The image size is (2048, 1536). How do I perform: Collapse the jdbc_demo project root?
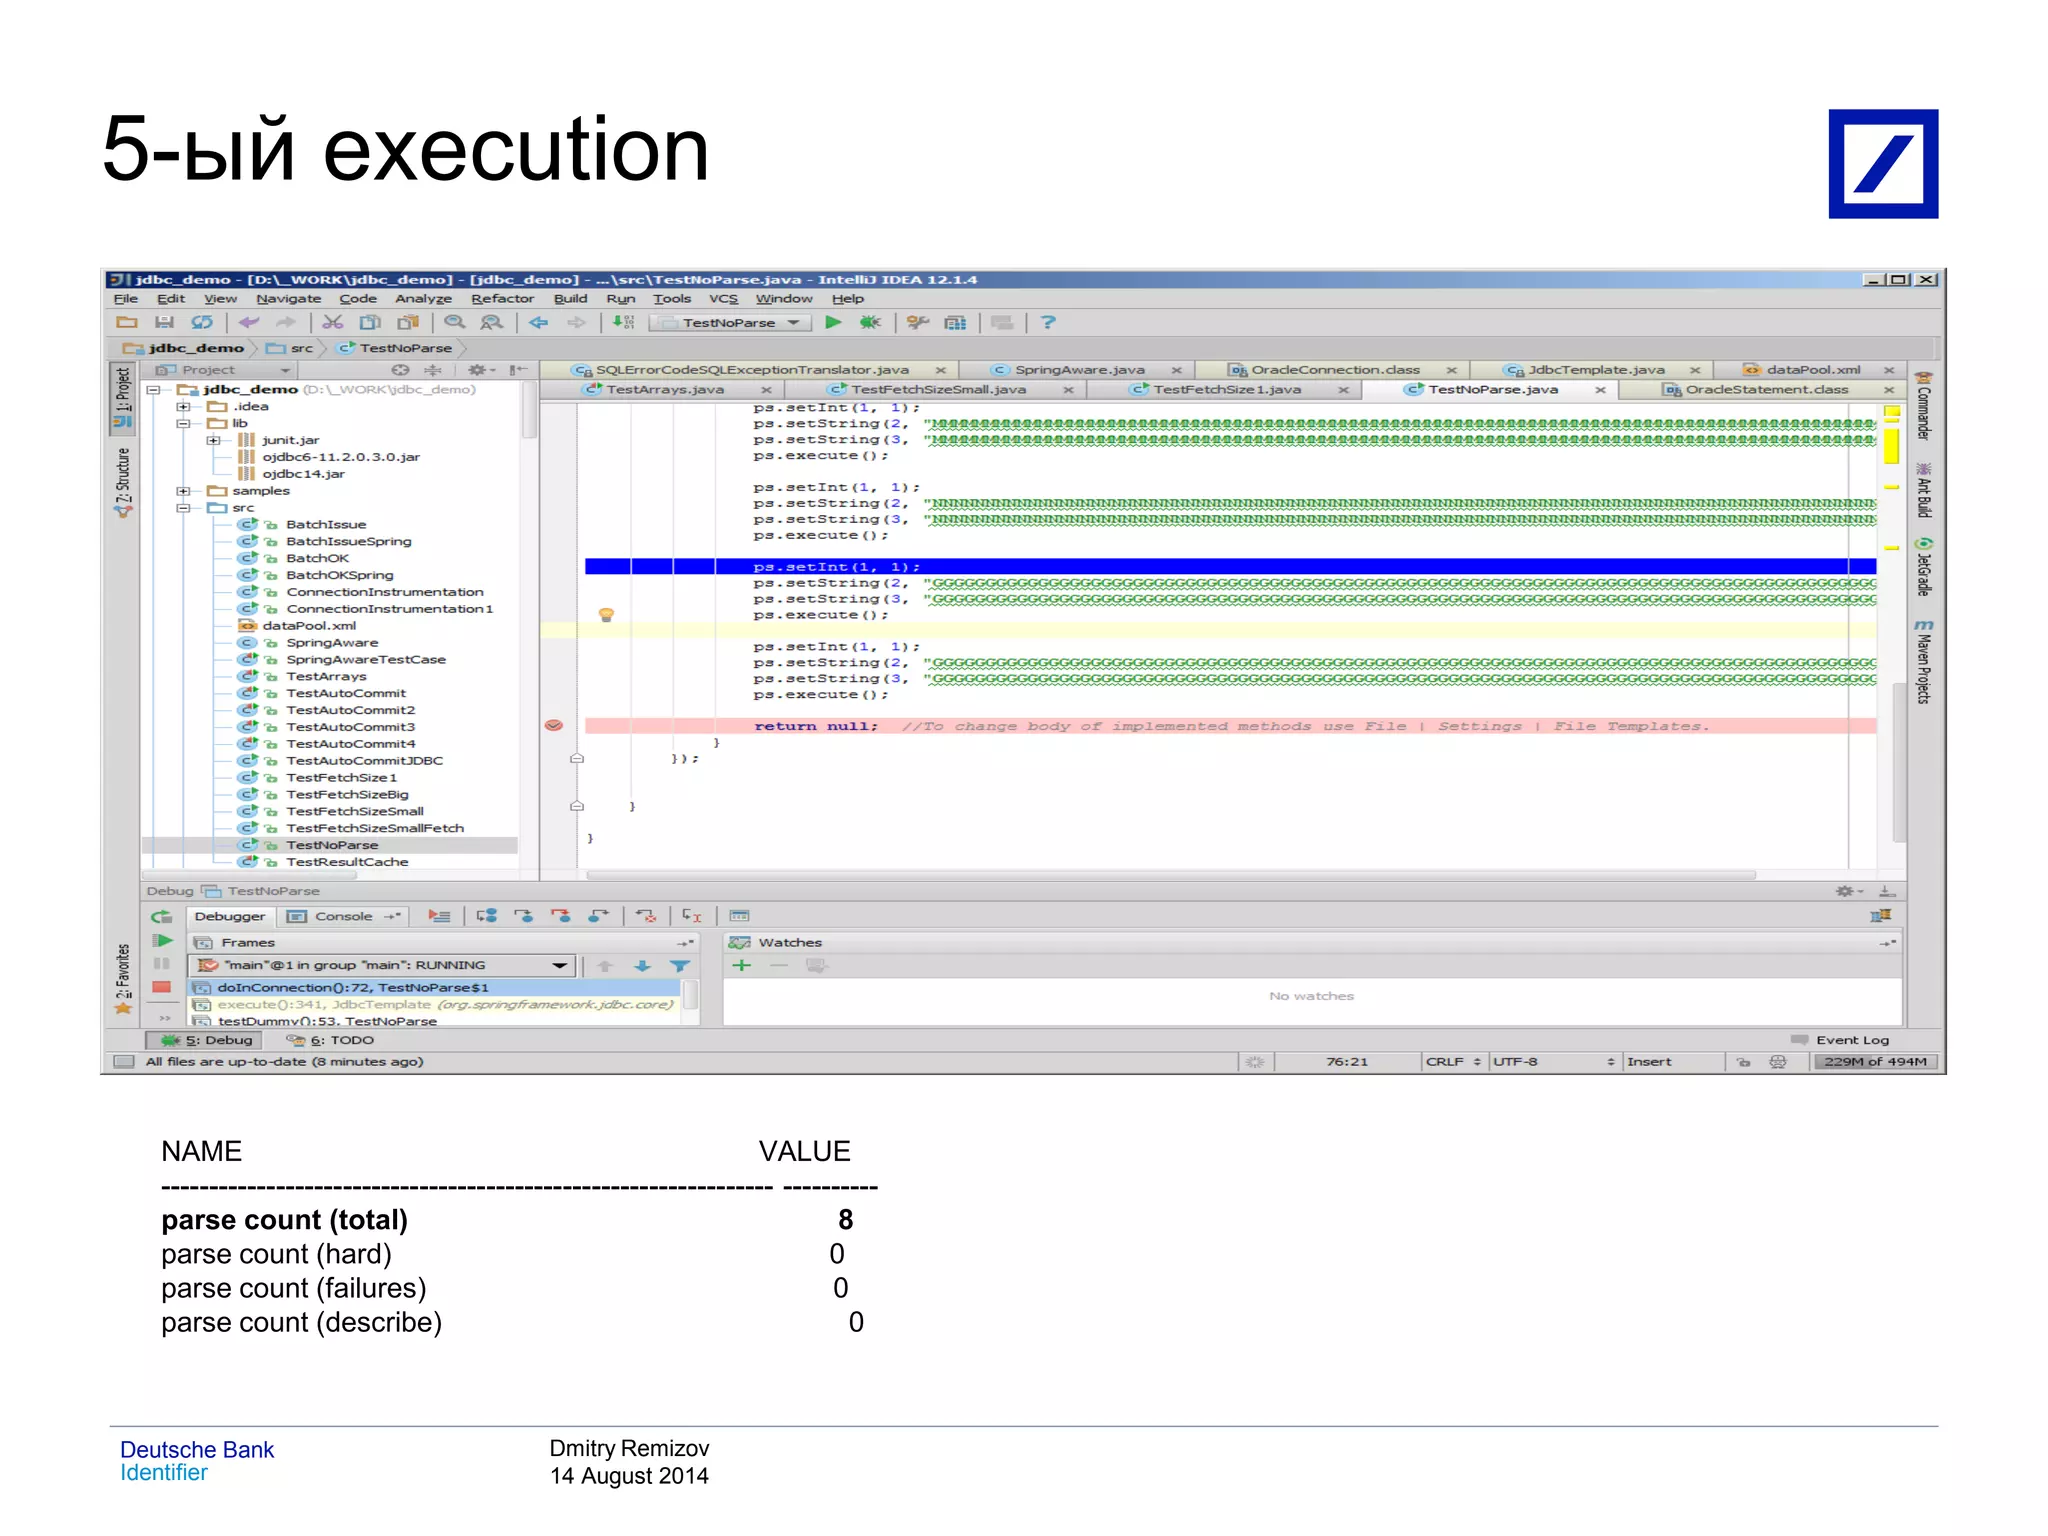pyautogui.click(x=154, y=389)
